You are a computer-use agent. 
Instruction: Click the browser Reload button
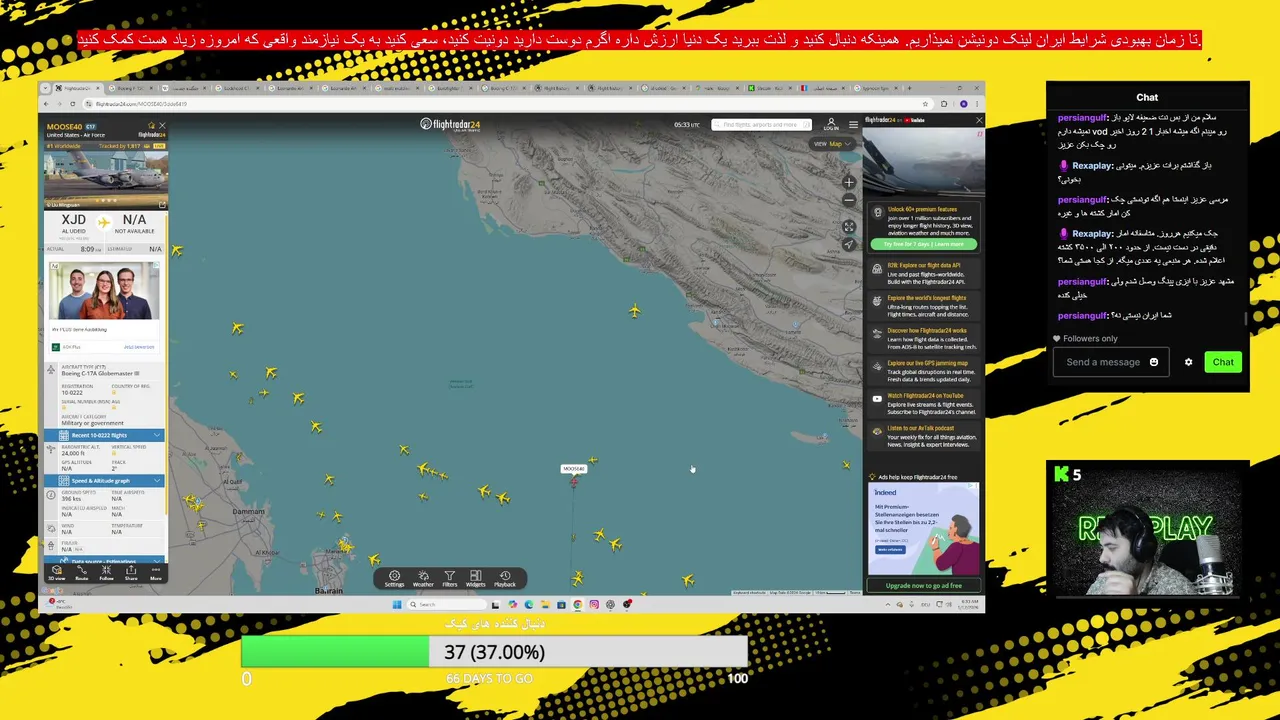[x=72, y=104]
